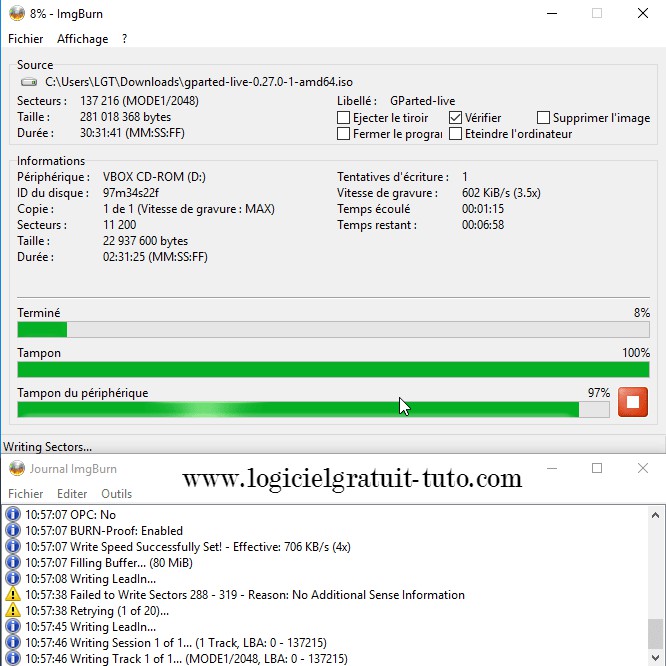This screenshot has width=666, height=666.
Task: Click the 00:06:58 remaining time value
Action: [x=483, y=225]
